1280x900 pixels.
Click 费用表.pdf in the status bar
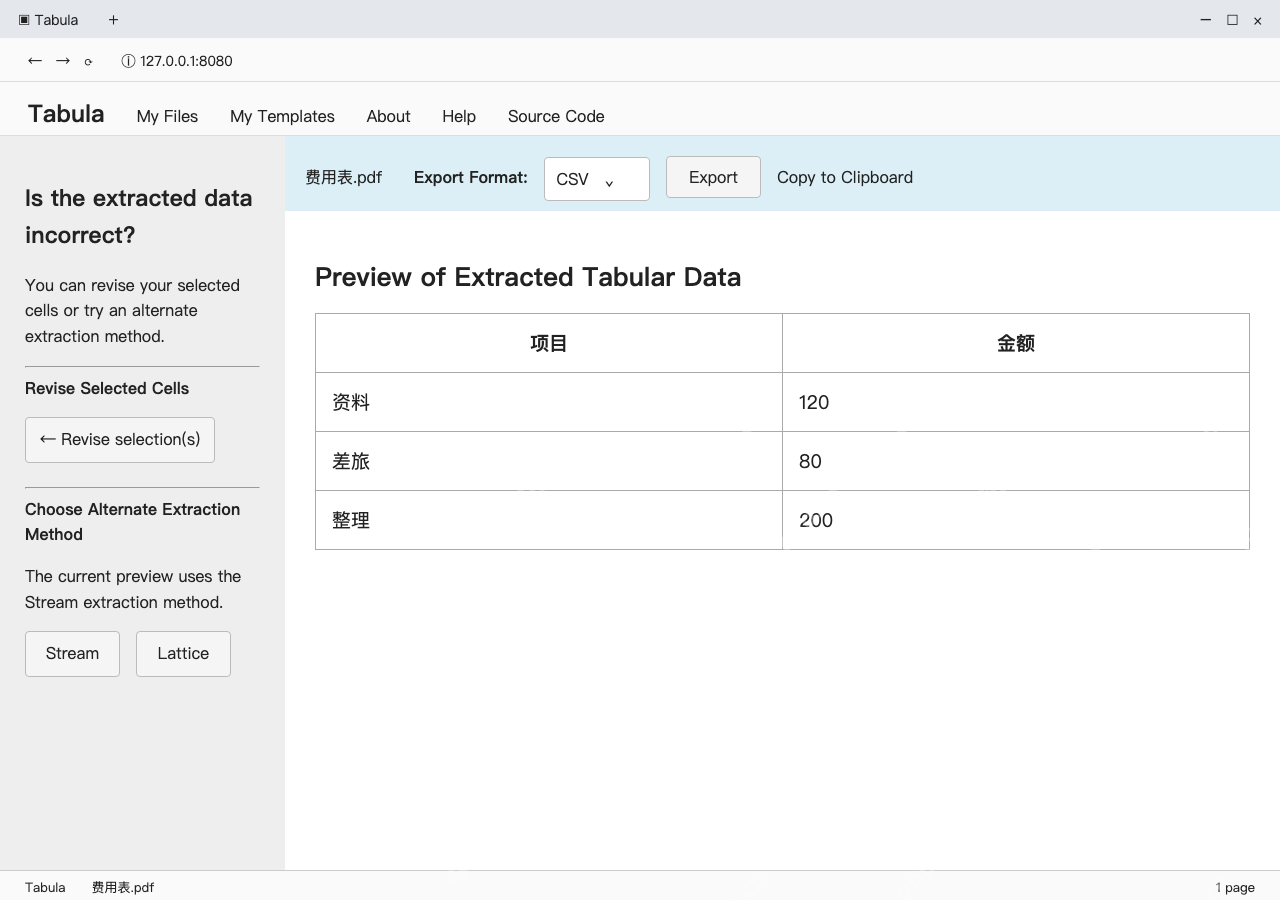coord(123,887)
